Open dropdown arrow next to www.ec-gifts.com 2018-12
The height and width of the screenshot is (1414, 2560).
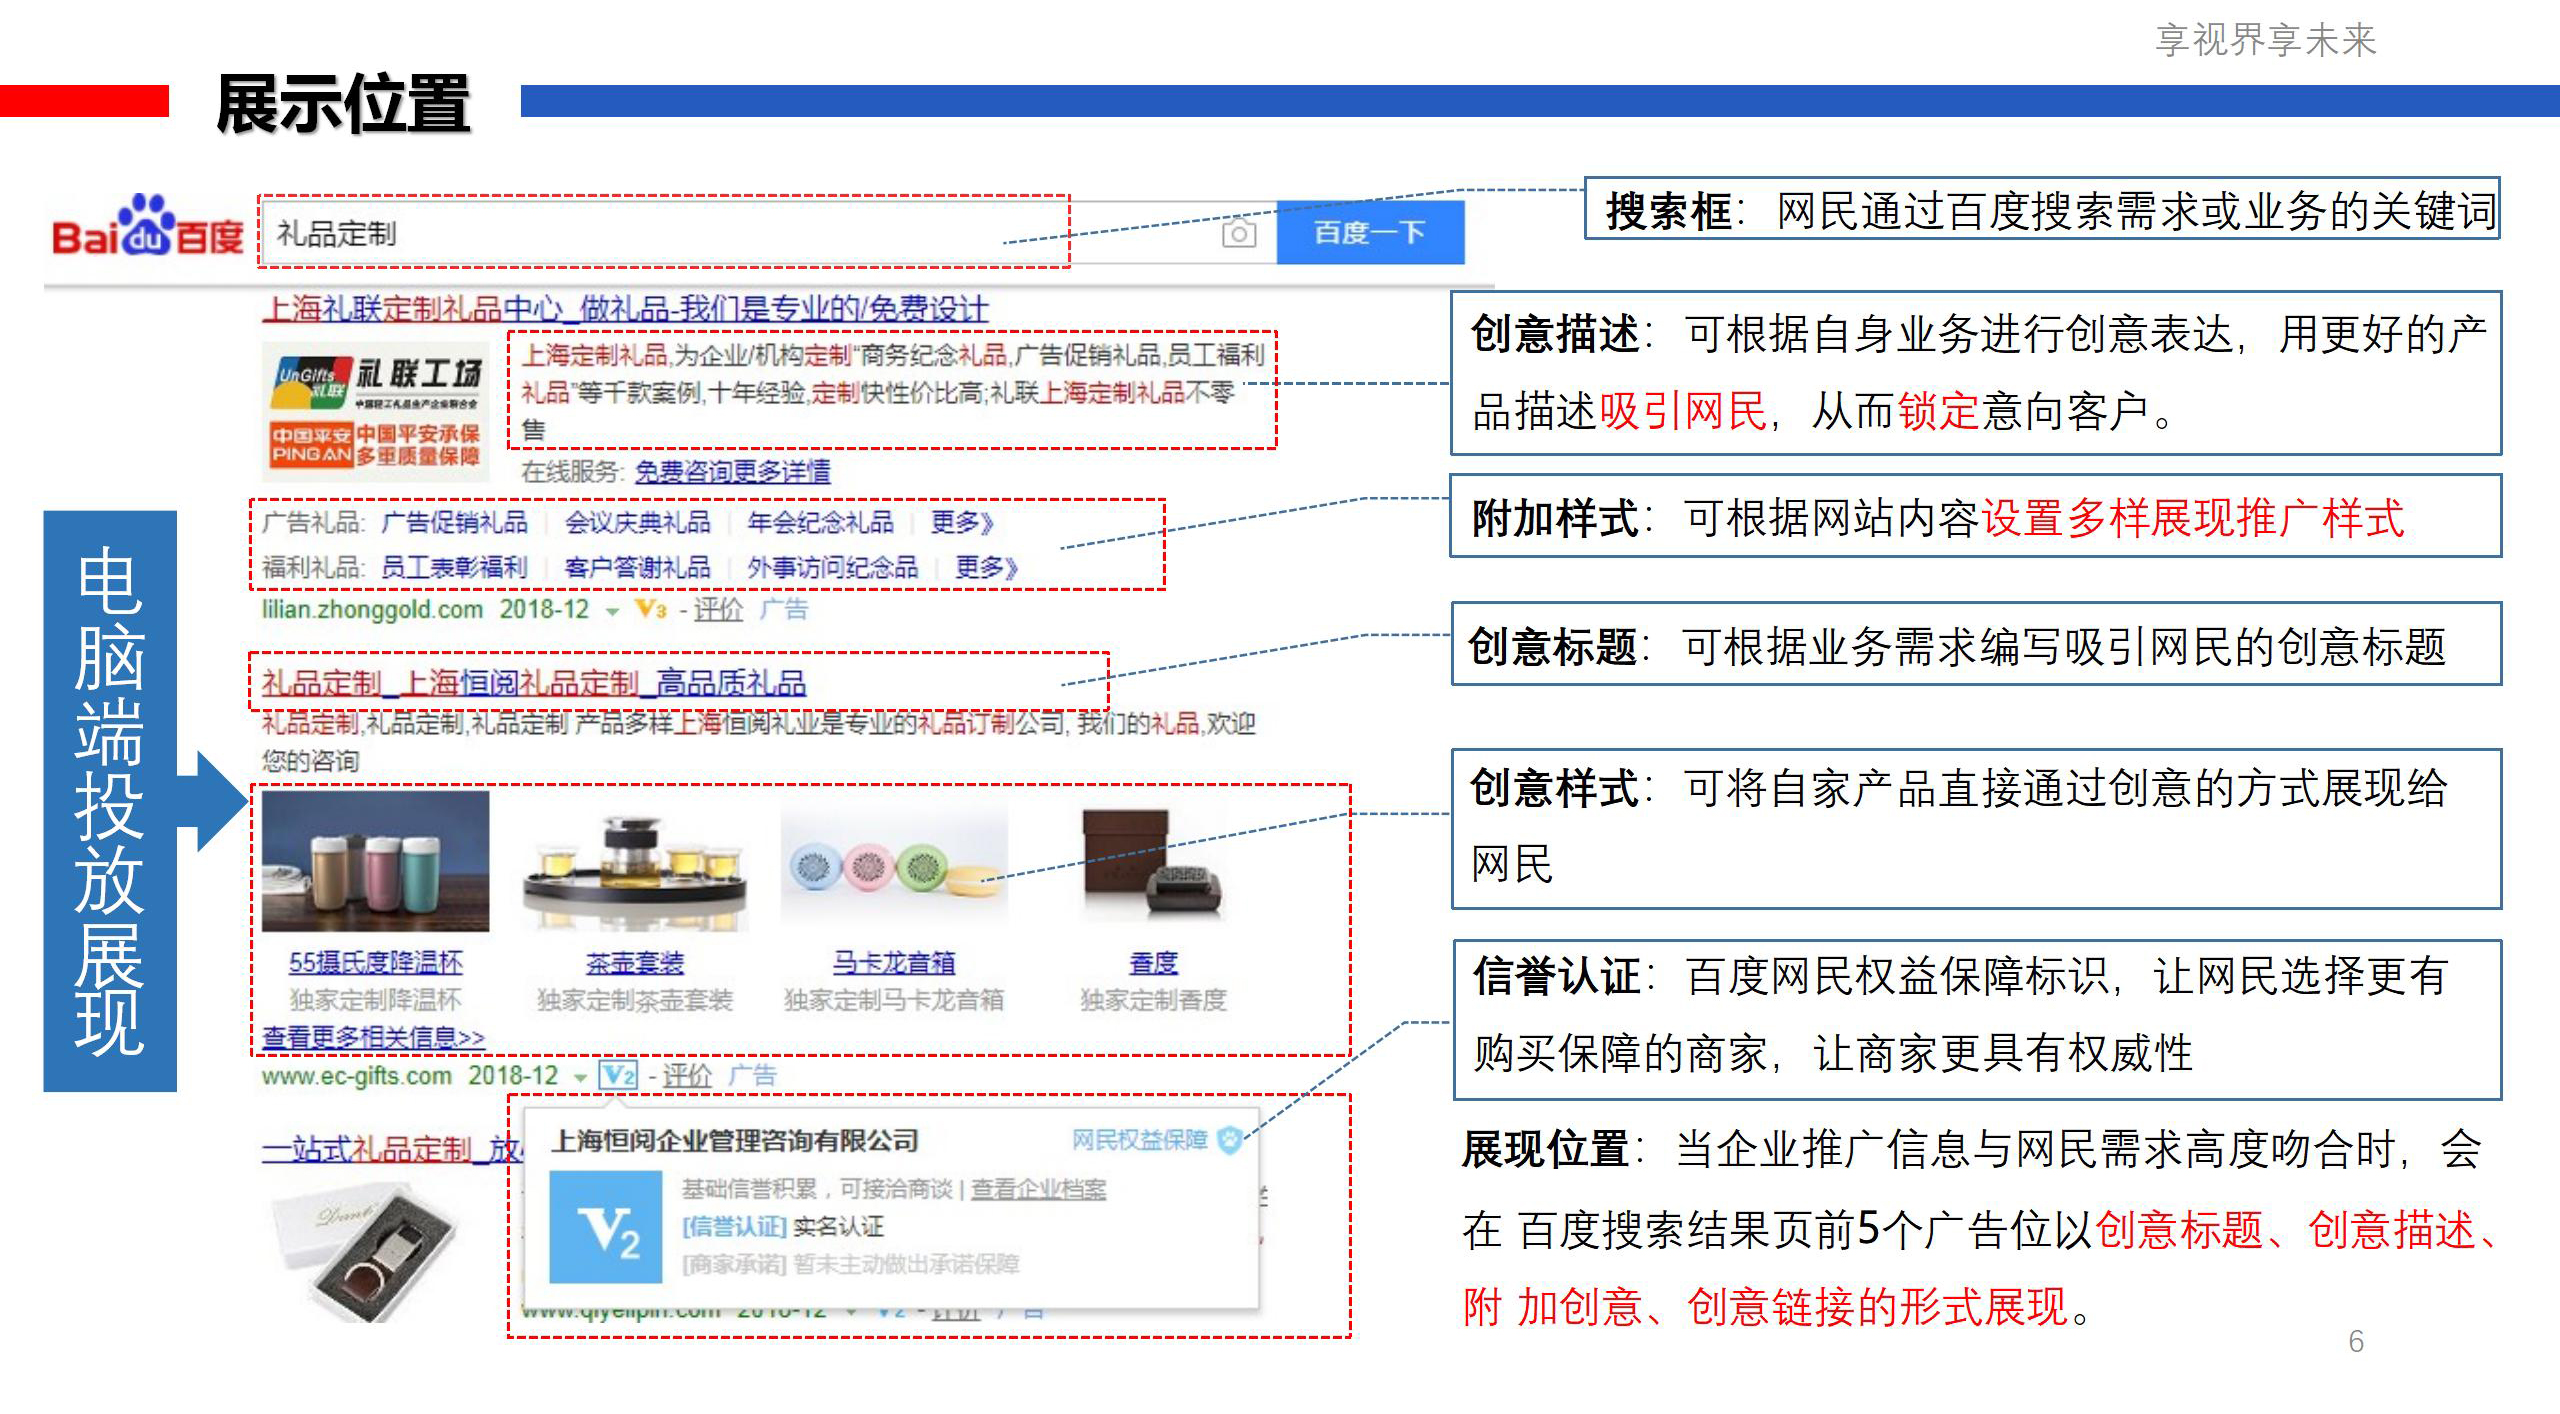pyautogui.click(x=579, y=1077)
